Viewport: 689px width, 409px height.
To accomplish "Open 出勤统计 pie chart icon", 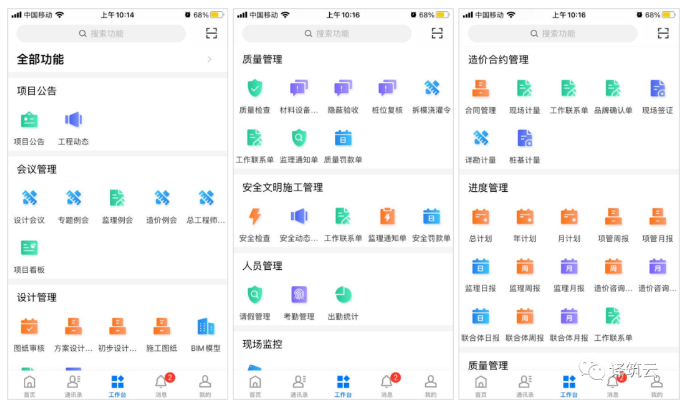I will click(x=343, y=295).
